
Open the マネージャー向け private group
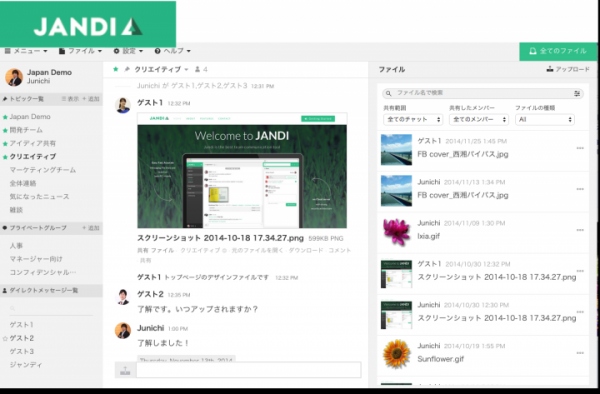point(36,259)
